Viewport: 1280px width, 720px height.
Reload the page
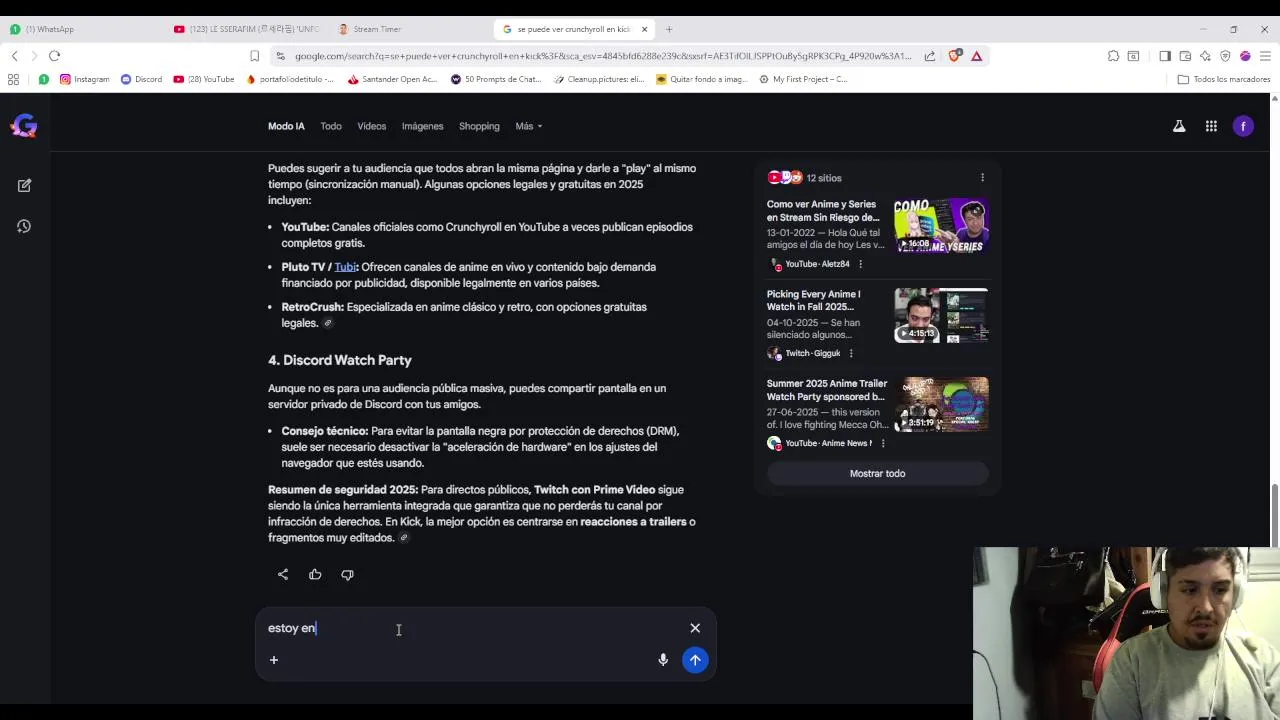(55, 56)
